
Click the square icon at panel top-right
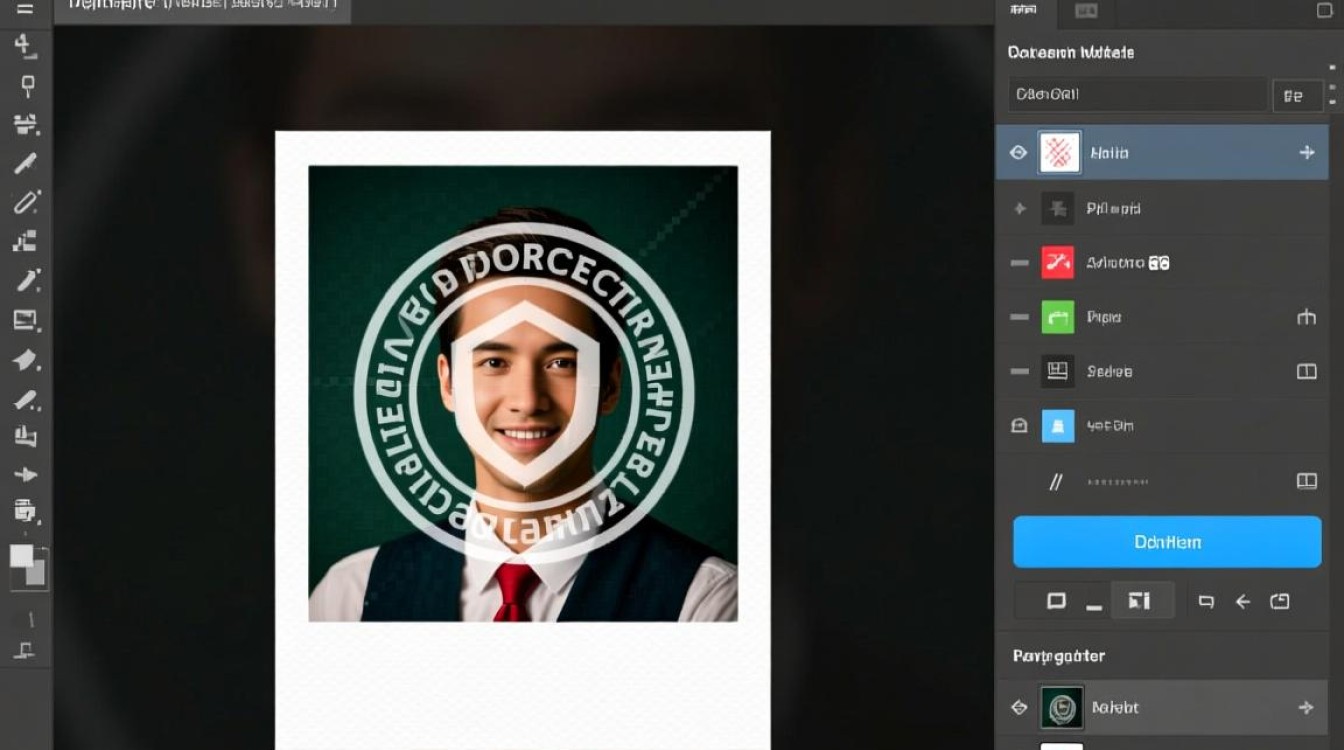(x=1324, y=11)
